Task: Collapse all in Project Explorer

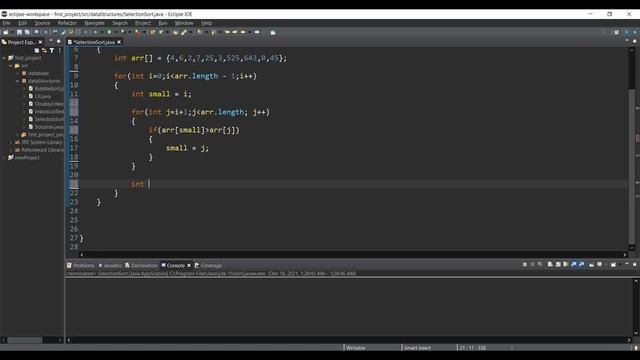Action: (37, 51)
